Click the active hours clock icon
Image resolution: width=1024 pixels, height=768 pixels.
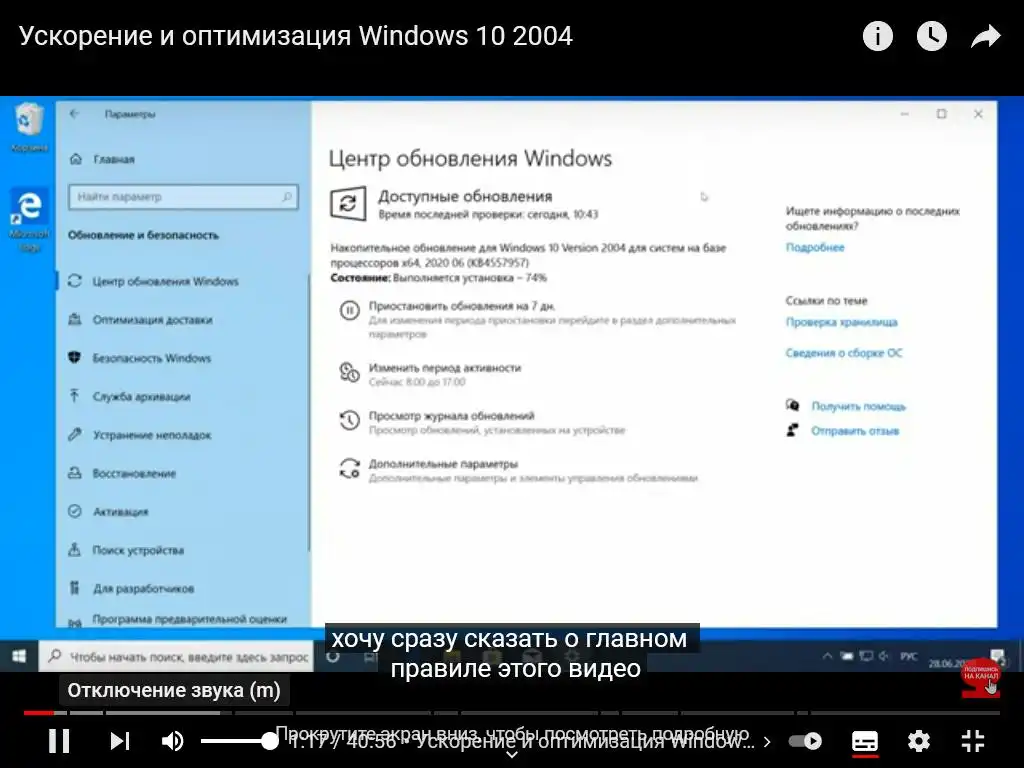[x=349, y=372]
